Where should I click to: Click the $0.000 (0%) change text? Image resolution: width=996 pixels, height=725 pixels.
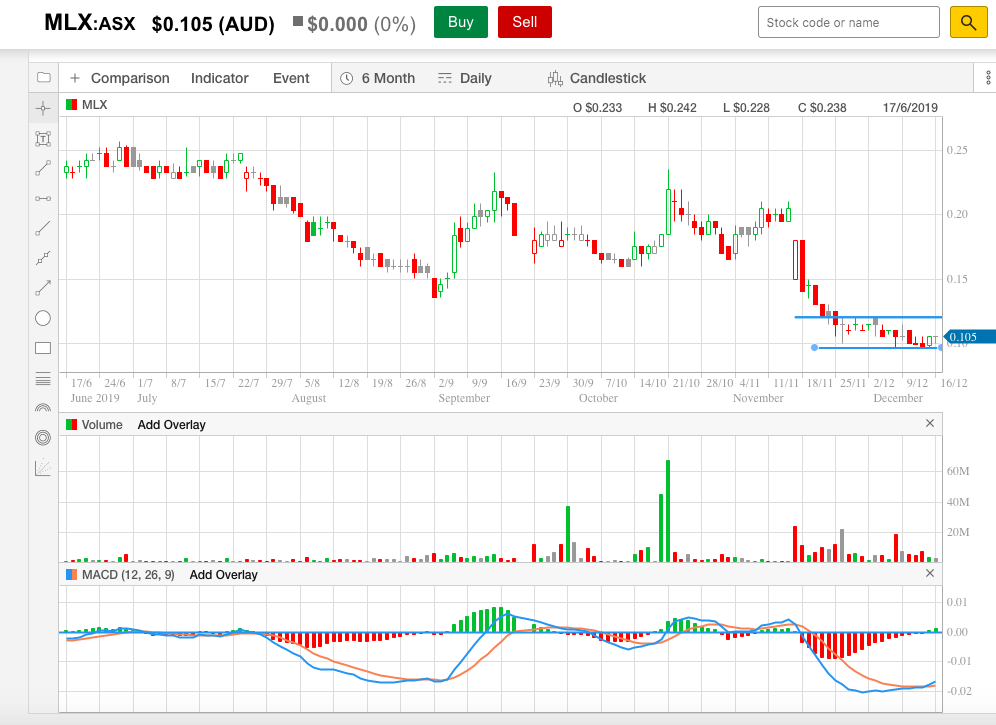coord(361,24)
